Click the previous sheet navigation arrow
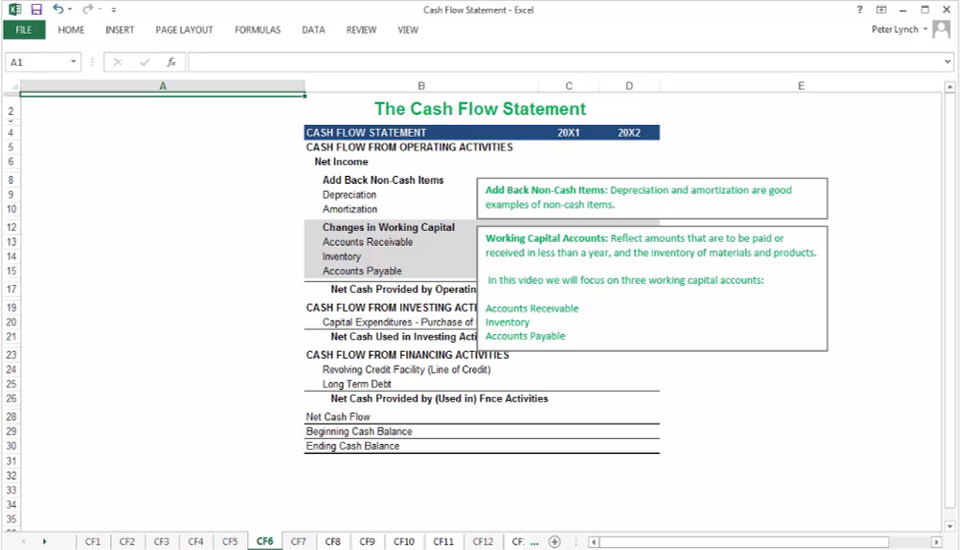 (x=24, y=541)
